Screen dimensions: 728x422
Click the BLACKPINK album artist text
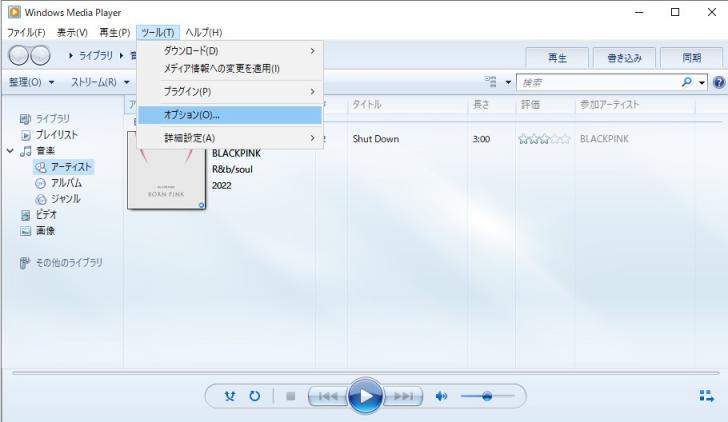(x=236, y=153)
